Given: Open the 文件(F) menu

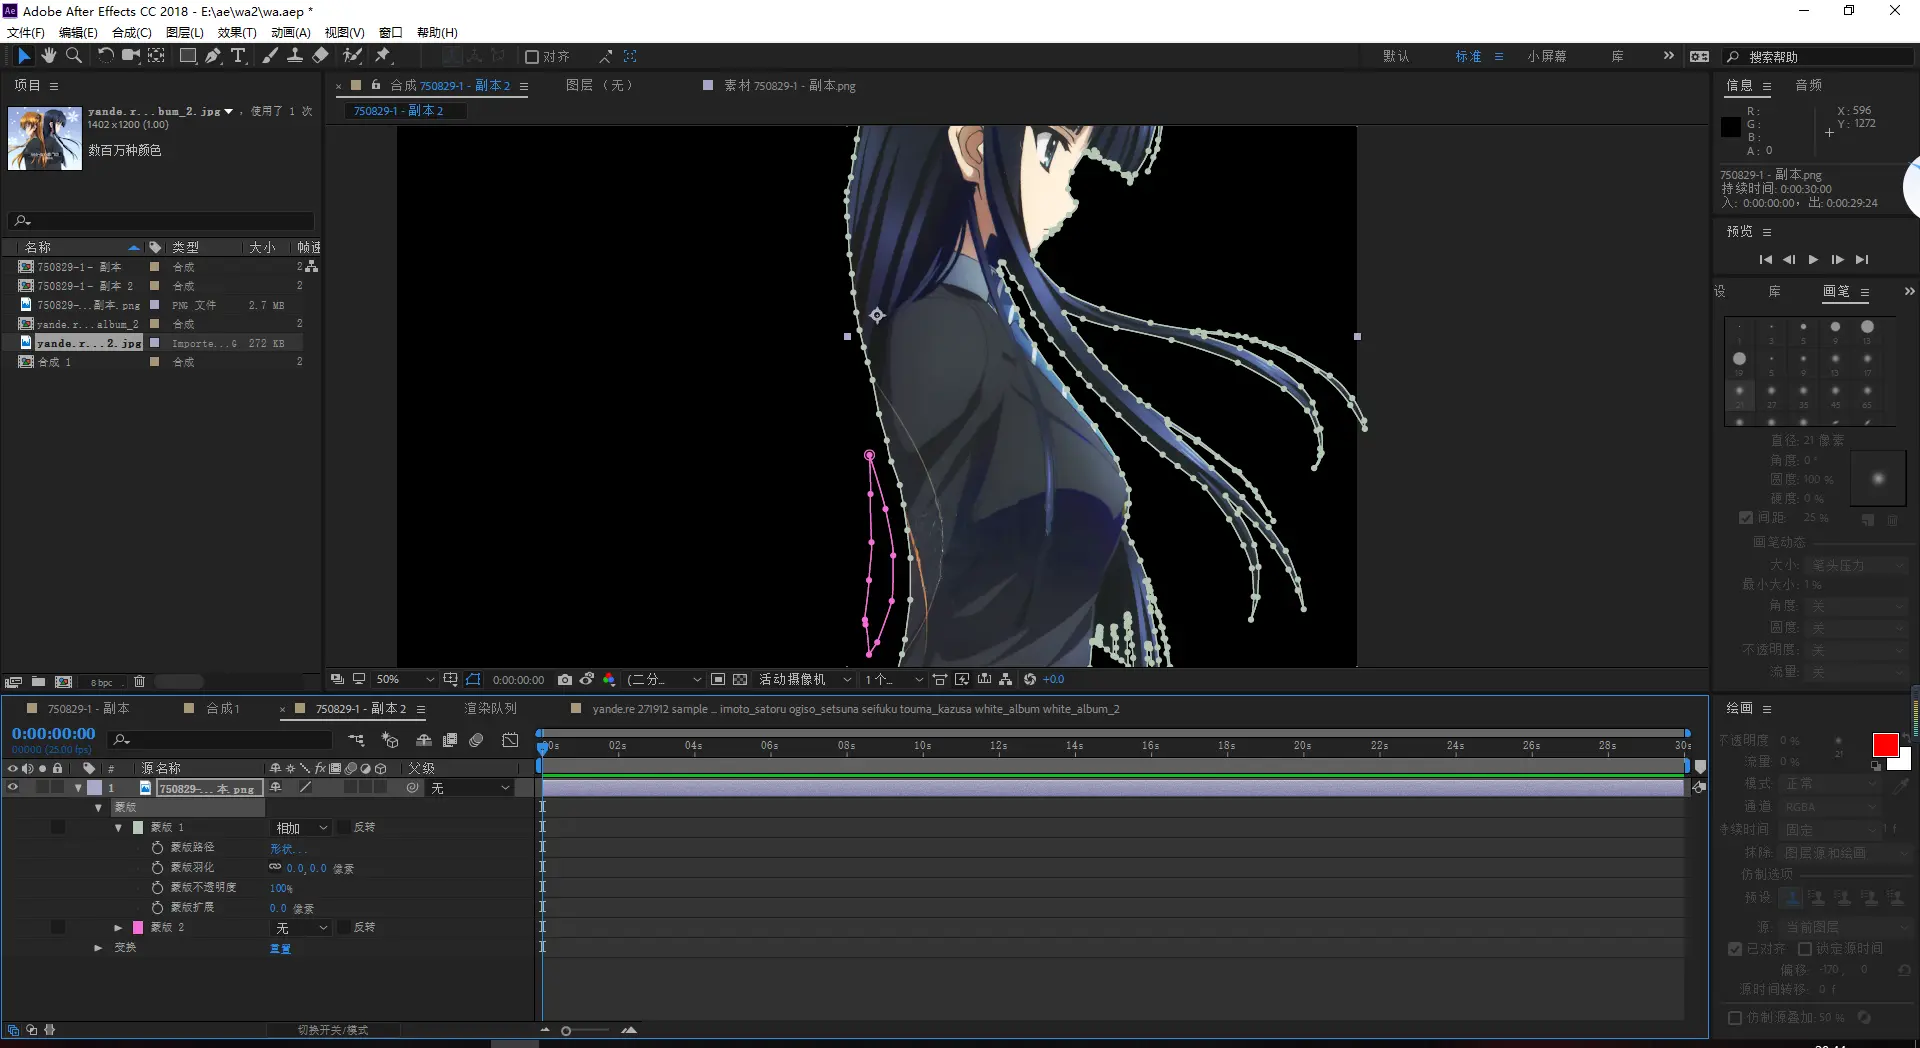Looking at the screenshot, I should tap(26, 33).
